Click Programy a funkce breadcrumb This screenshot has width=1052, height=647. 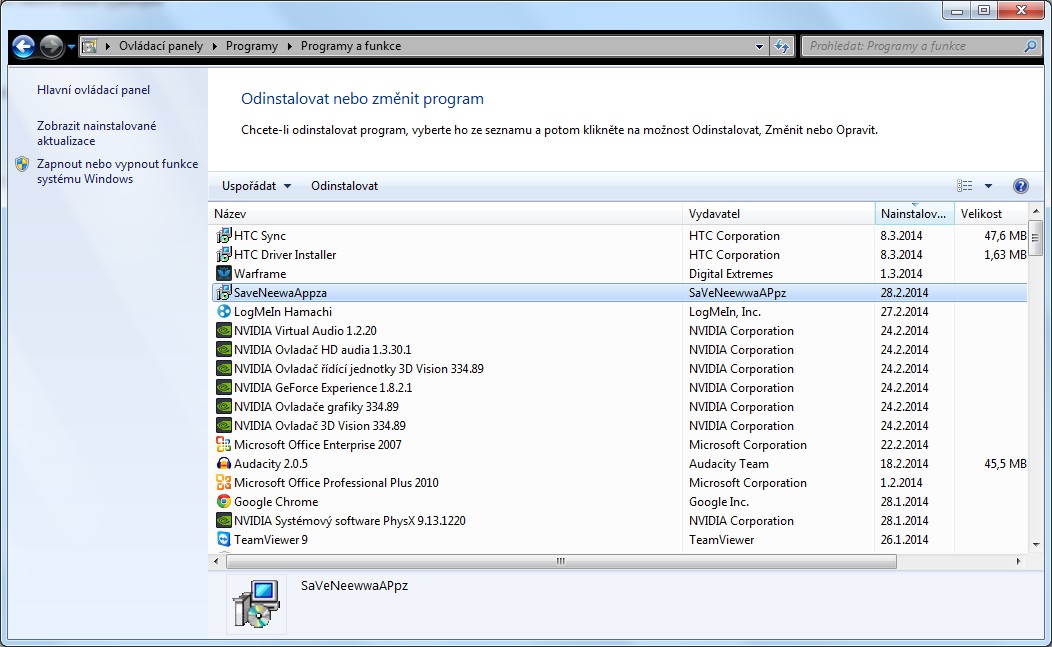[x=351, y=46]
